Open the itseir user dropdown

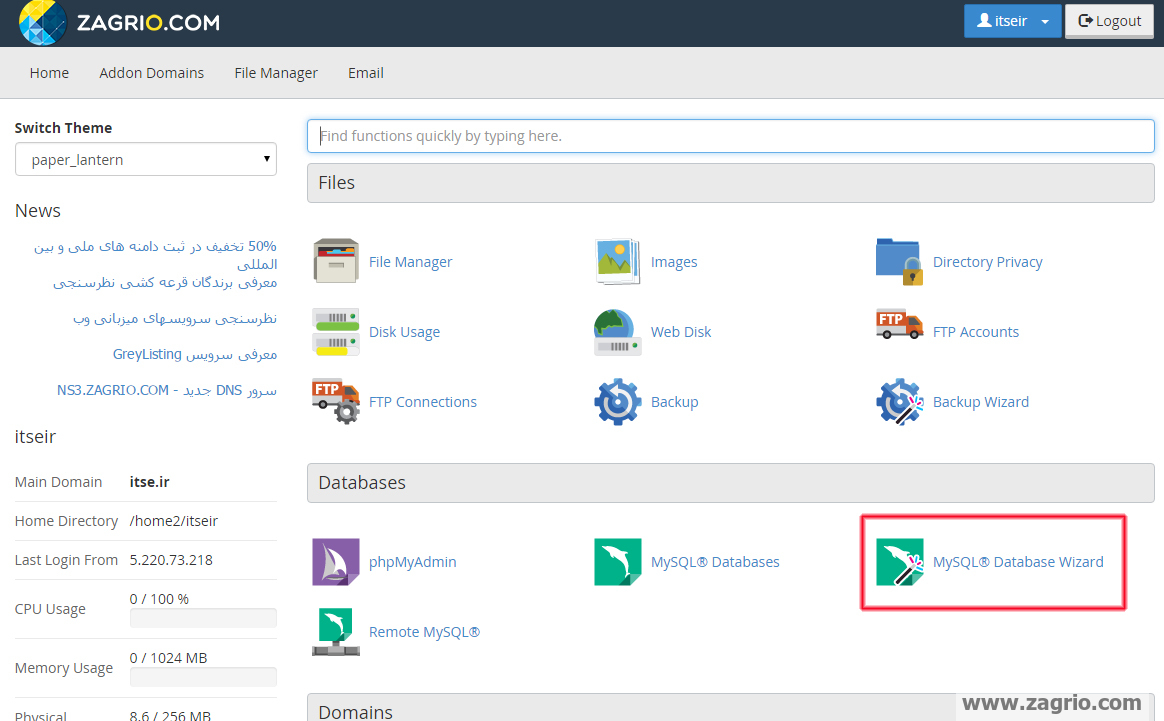pyautogui.click(x=1013, y=21)
